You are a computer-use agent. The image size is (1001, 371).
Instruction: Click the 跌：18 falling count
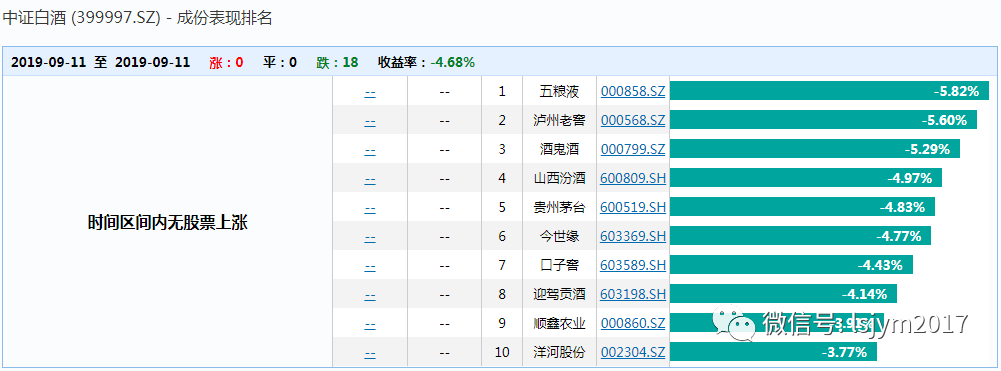pyautogui.click(x=337, y=62)
